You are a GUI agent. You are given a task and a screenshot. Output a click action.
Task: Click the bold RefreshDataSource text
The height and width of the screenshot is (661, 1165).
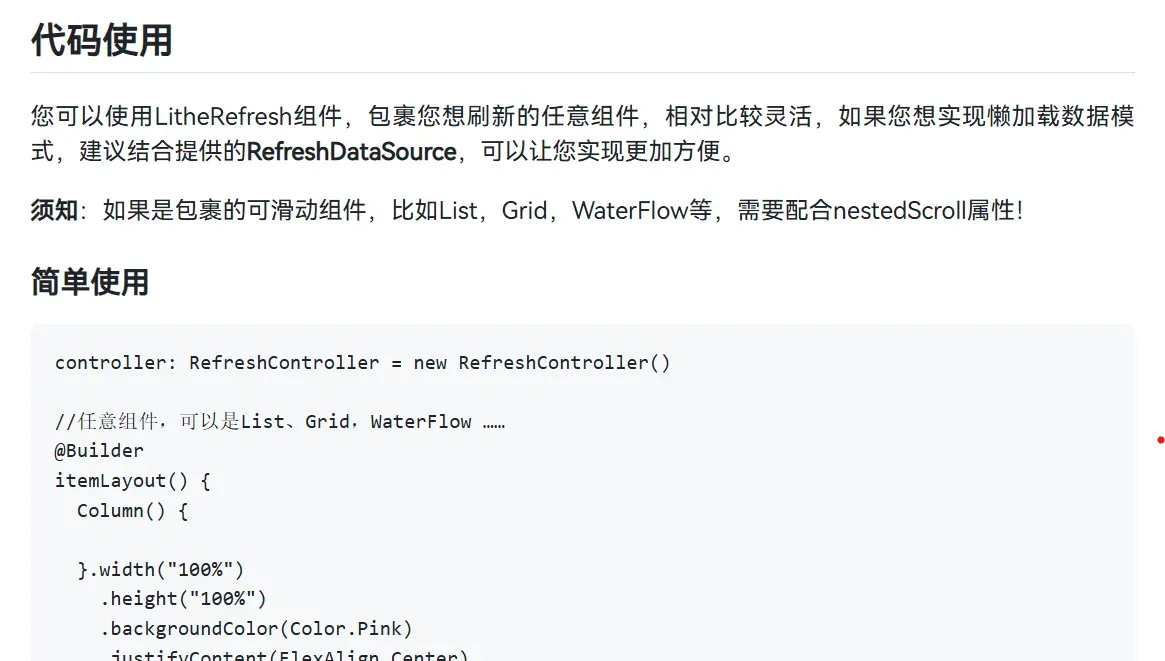click(x=351, y=152)
